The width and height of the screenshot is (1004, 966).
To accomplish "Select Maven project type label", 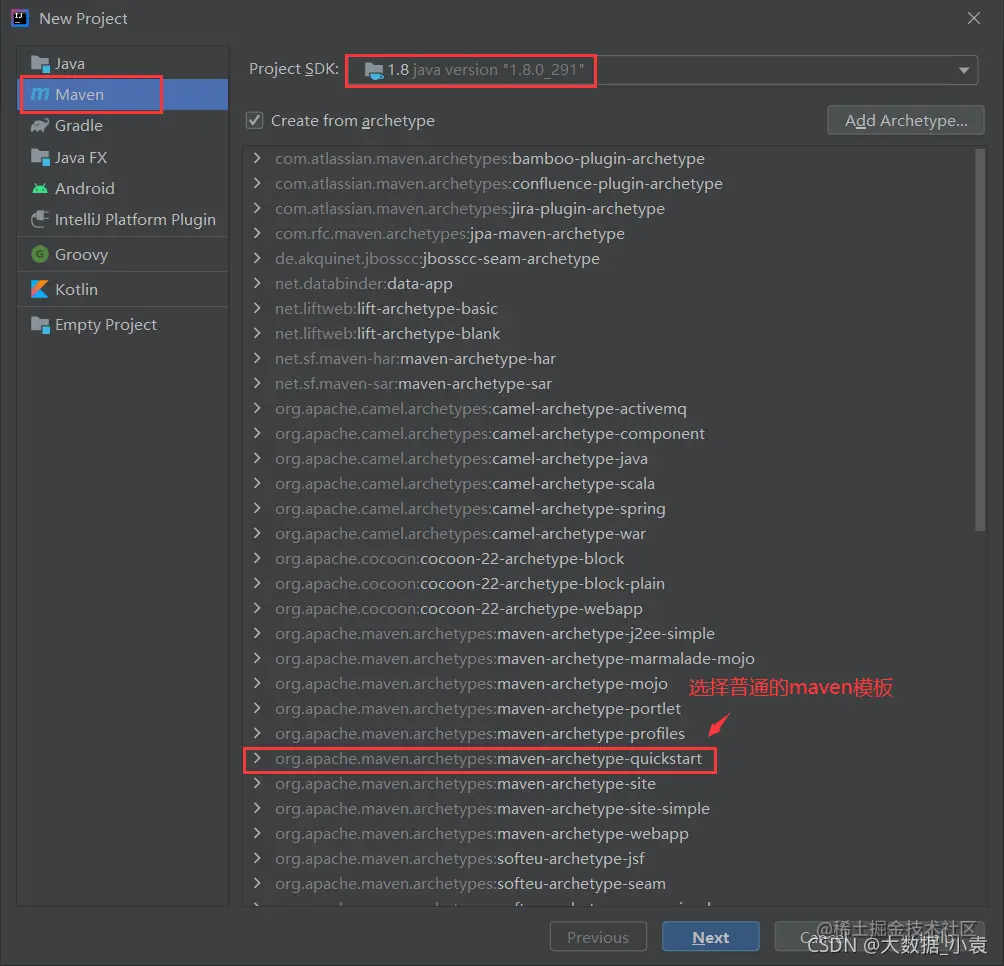I will pyautogui.click(x=79, y=95).
